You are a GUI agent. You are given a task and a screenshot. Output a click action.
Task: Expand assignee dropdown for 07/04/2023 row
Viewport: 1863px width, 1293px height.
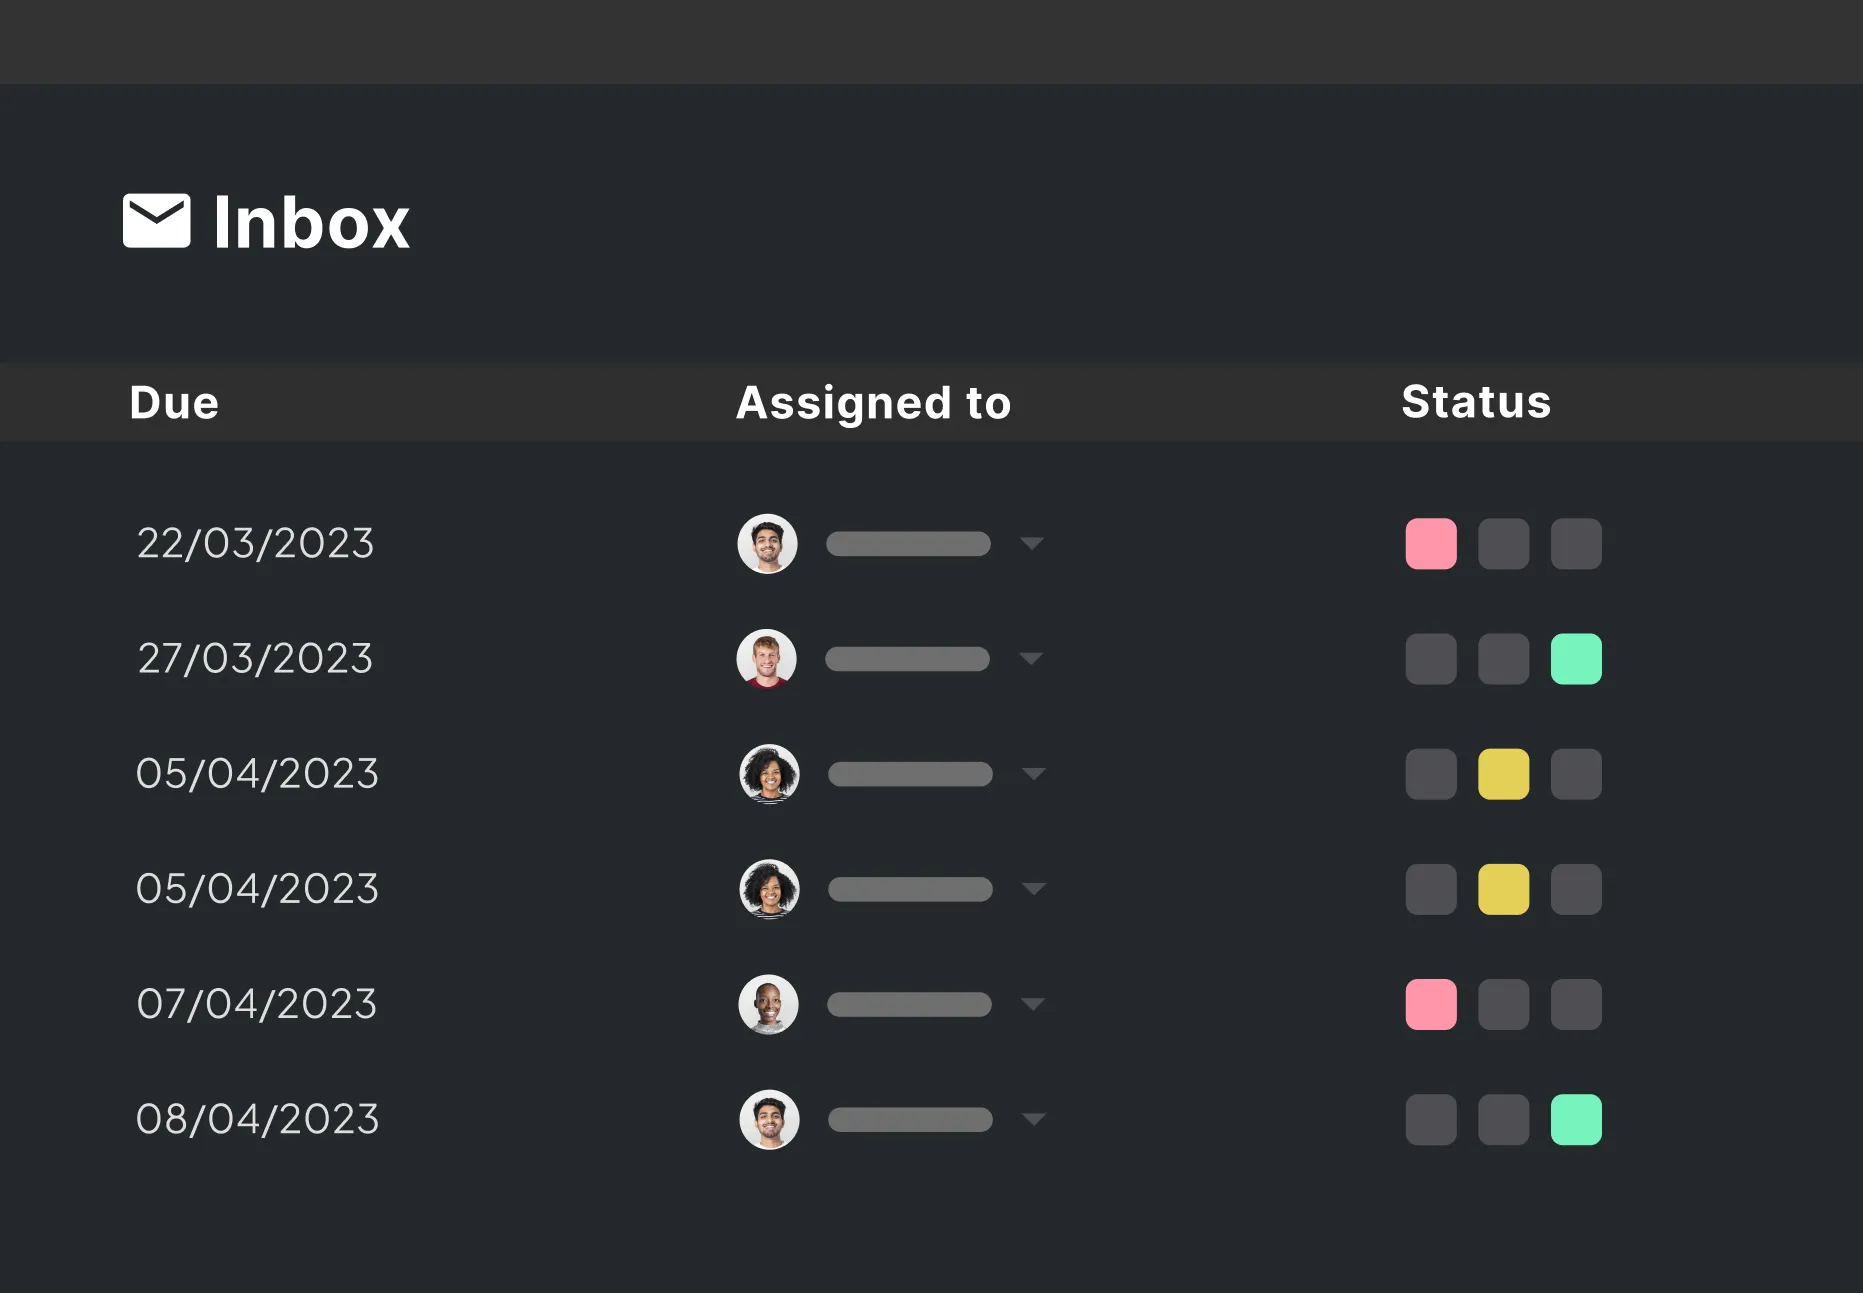pos(1033,1004)
